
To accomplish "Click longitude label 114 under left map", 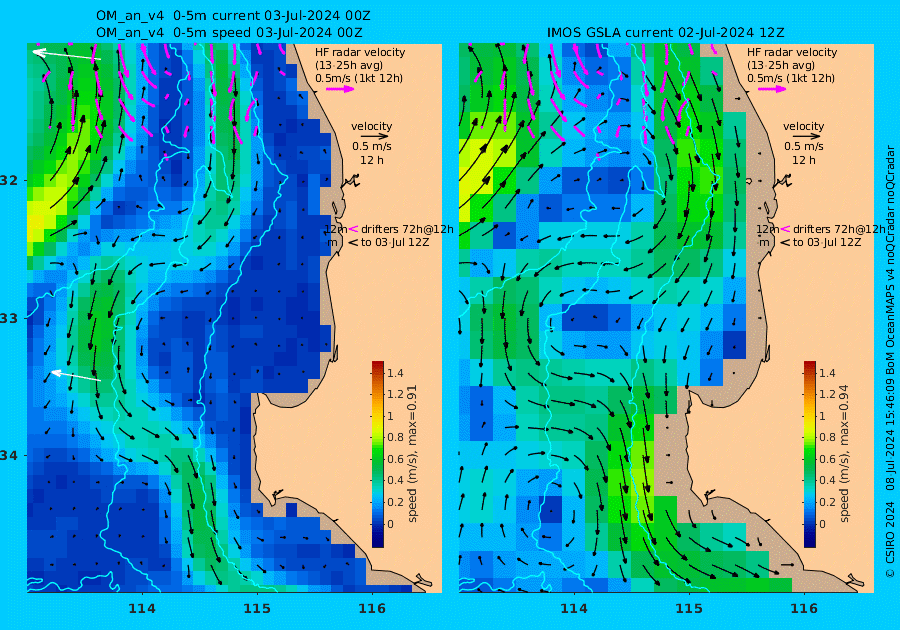I will pyautogui.click(x=142, y=609).
